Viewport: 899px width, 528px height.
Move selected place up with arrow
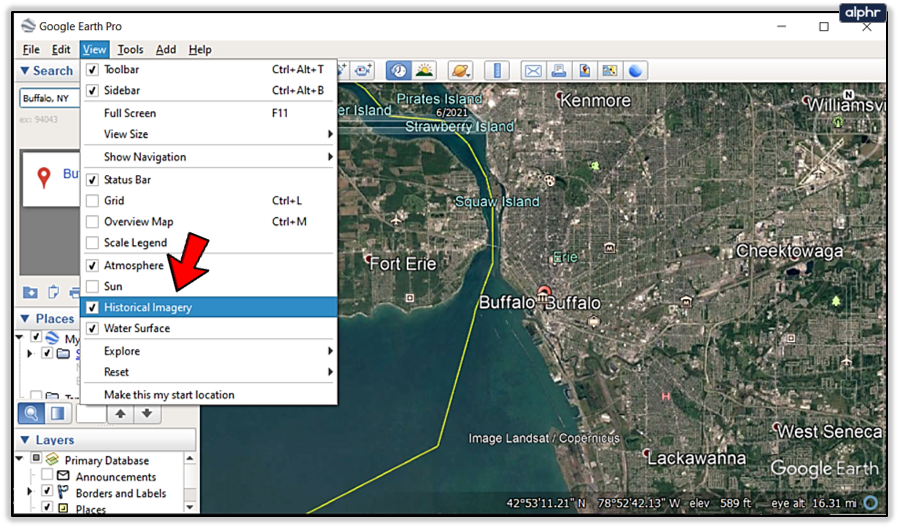(120, 413)
